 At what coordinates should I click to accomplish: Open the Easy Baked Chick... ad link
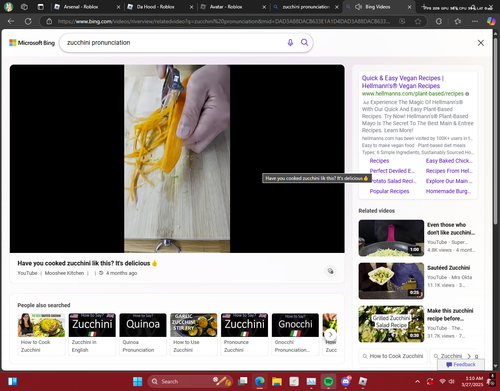pyautogui.click(x=449, y=161)
